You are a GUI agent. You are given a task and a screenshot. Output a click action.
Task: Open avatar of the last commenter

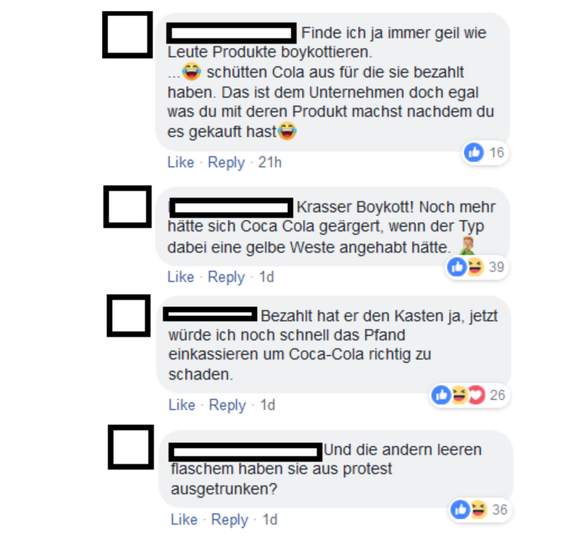tap(131, 447)
